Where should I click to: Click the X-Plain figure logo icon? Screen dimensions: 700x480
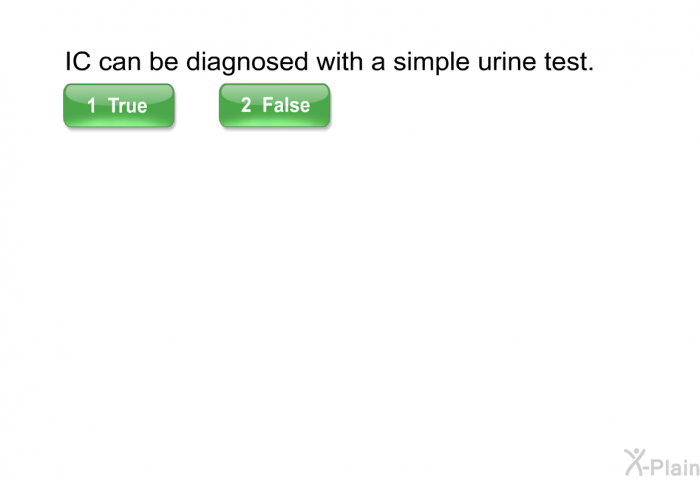[634, 462]
